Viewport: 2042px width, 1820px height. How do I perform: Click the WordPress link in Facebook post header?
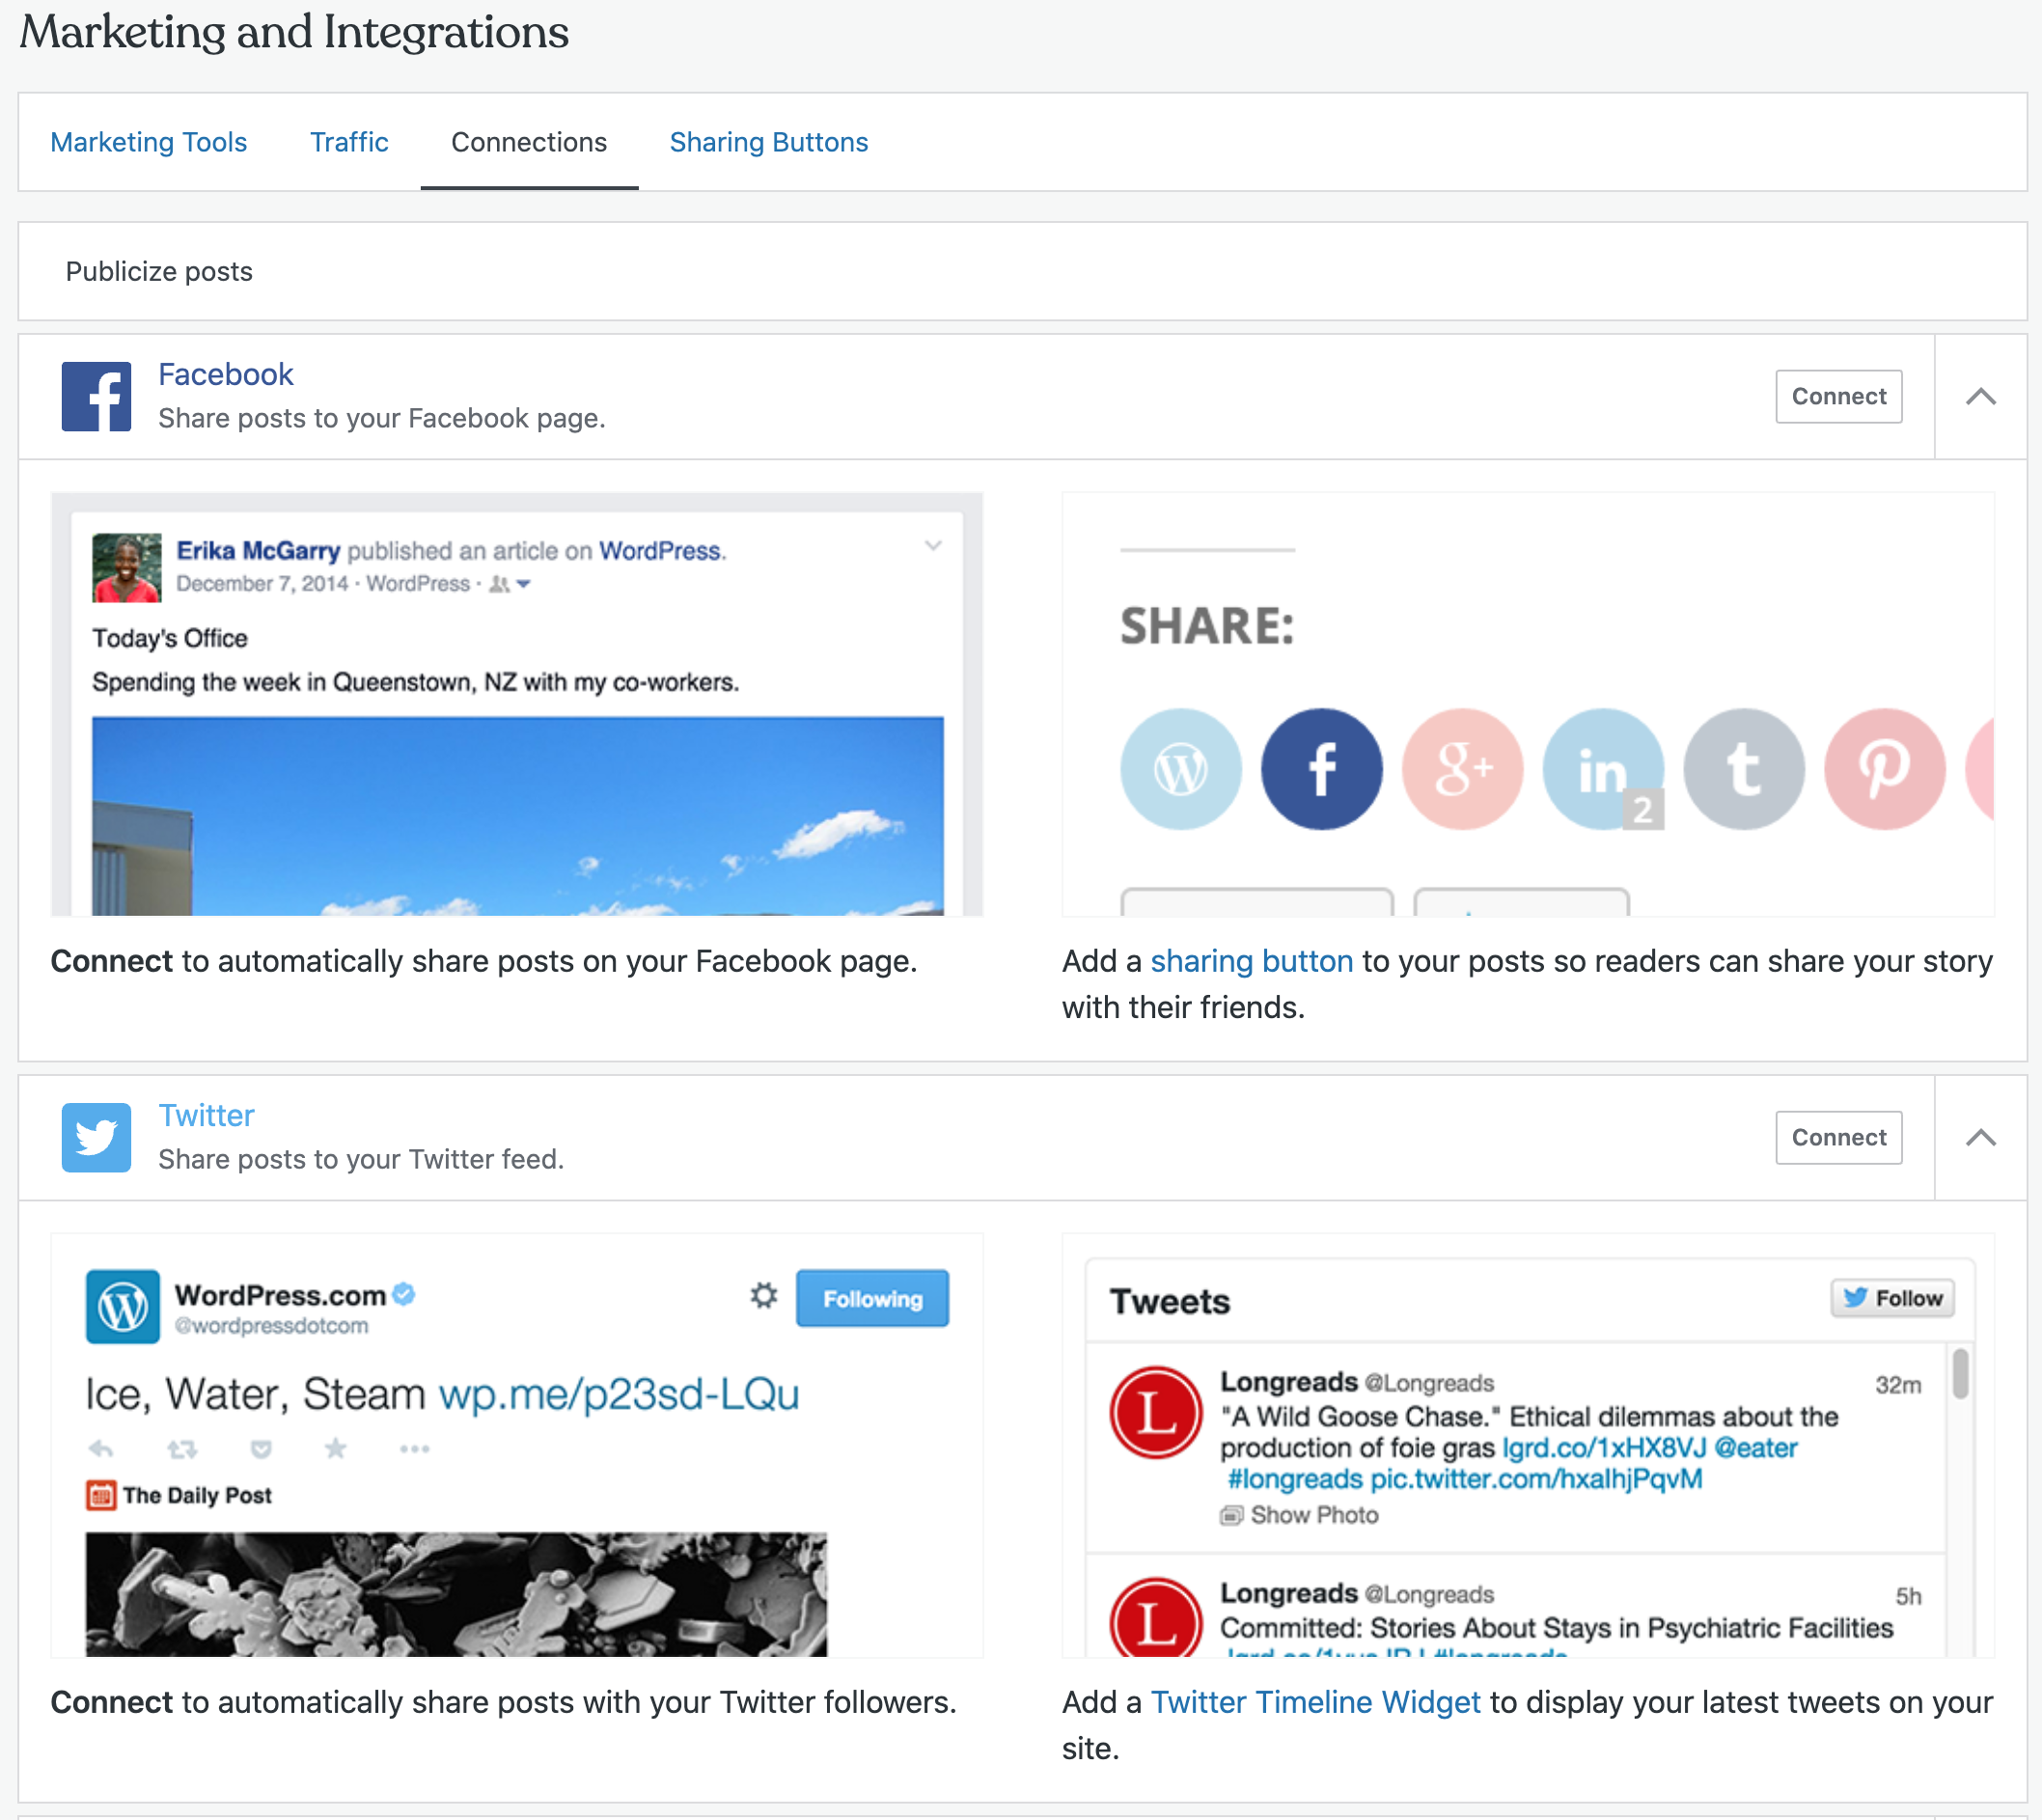(660, 551)
